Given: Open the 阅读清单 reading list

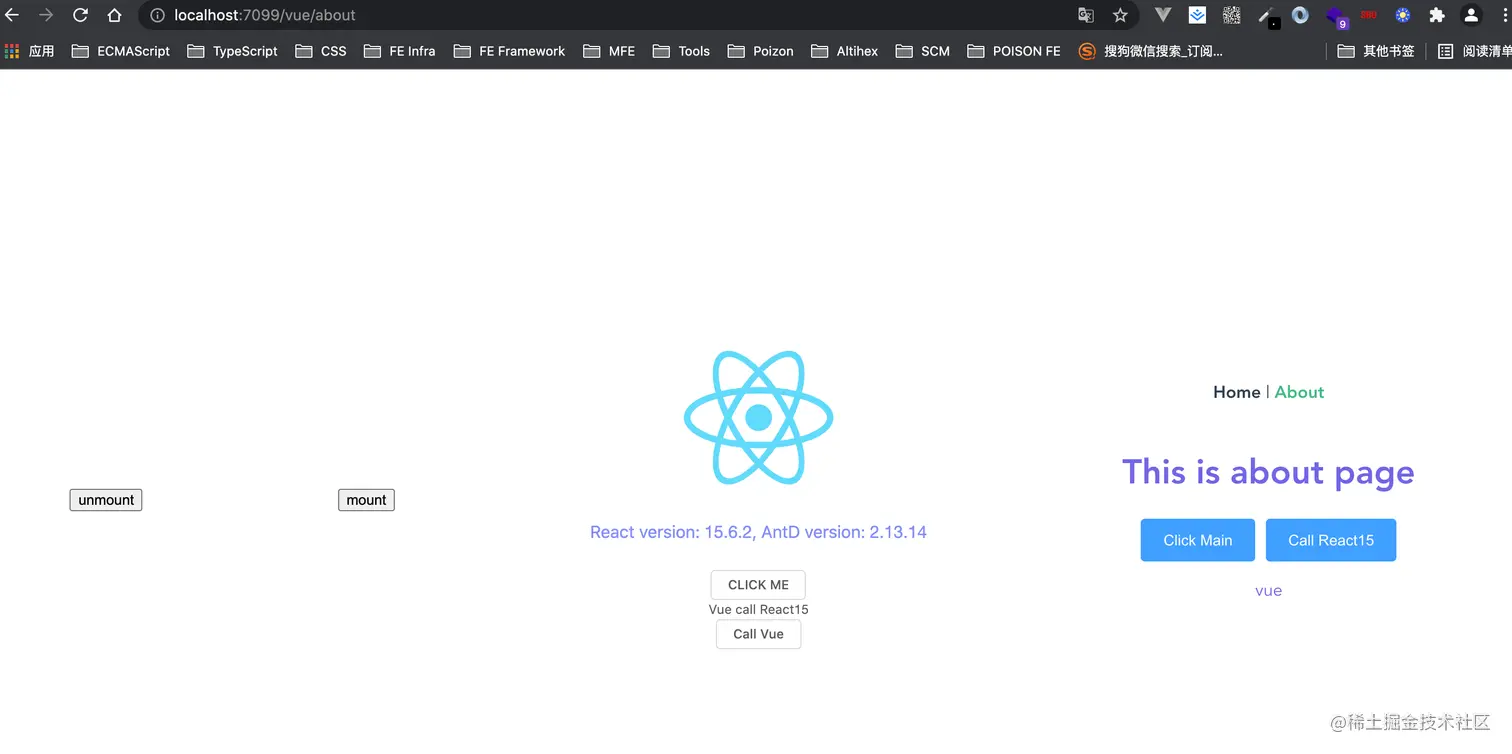Looking at the screenshot, I should (1474, 51).
